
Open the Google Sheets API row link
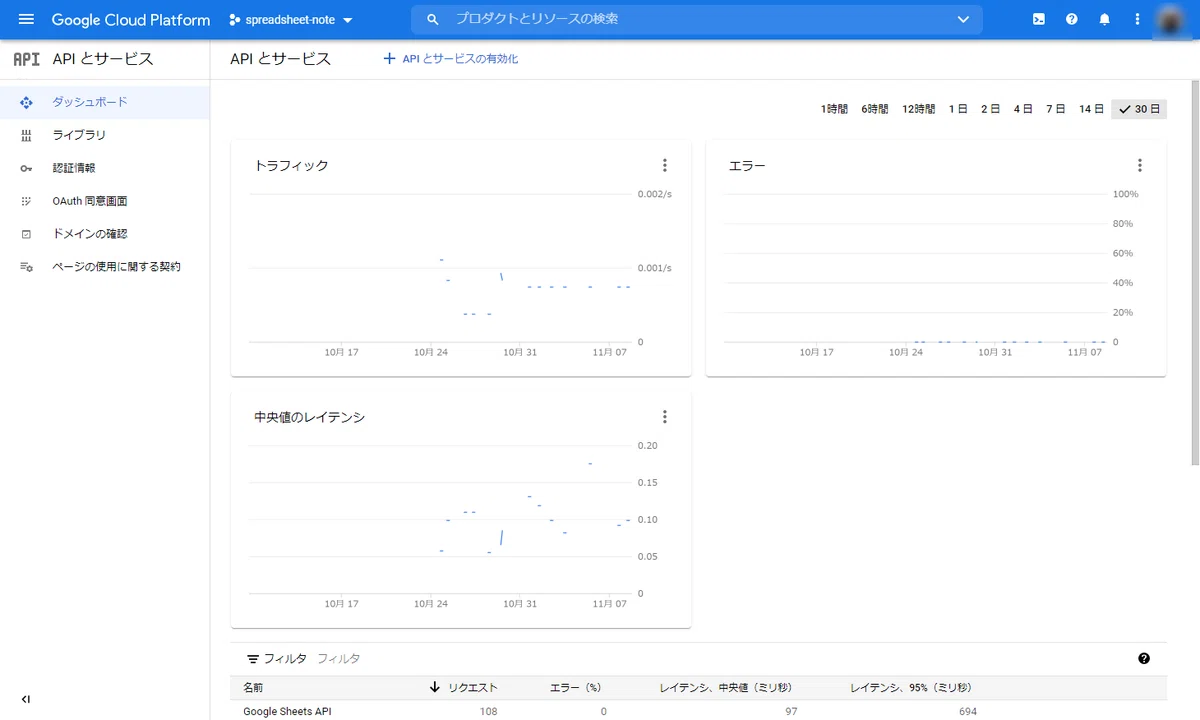(287, 711)
